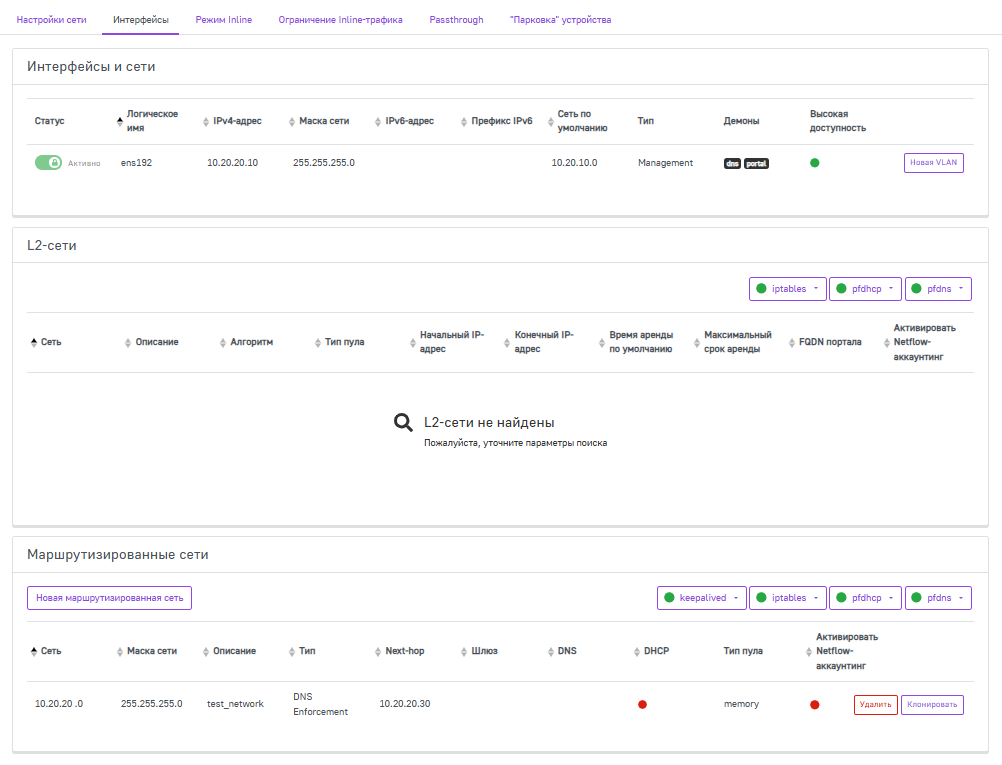1002x765 pixels.
Task: Click the red Netflow accounting status dot
Action: [x=815, y=705]
